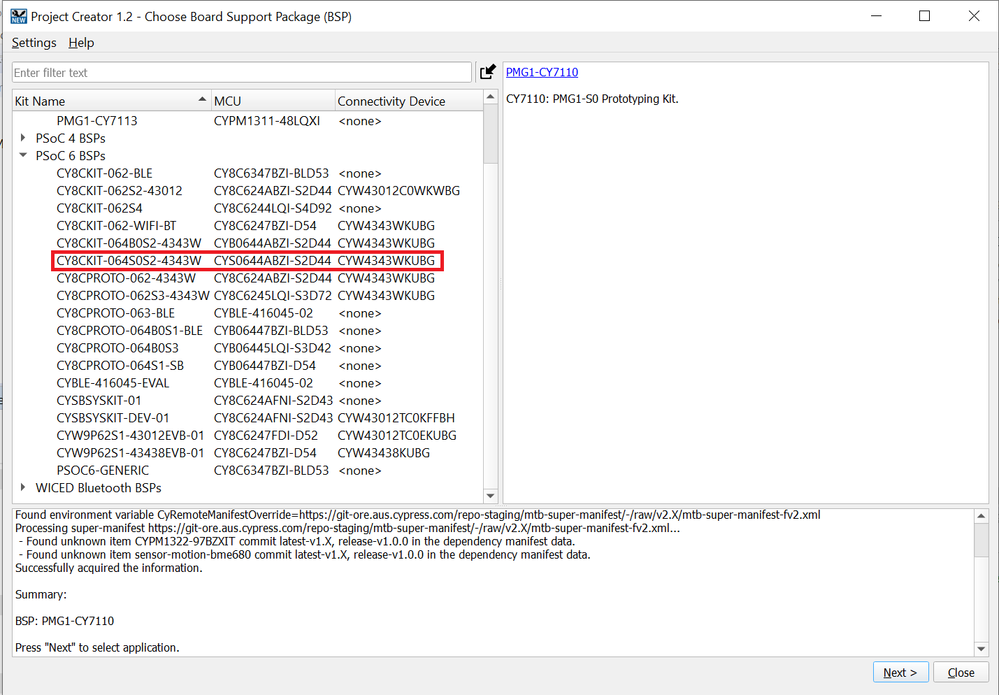Screen dimensions: 999x695
Task: Click connectivity cell CYW43012TC0KFFBH
Action: point(396,418)
